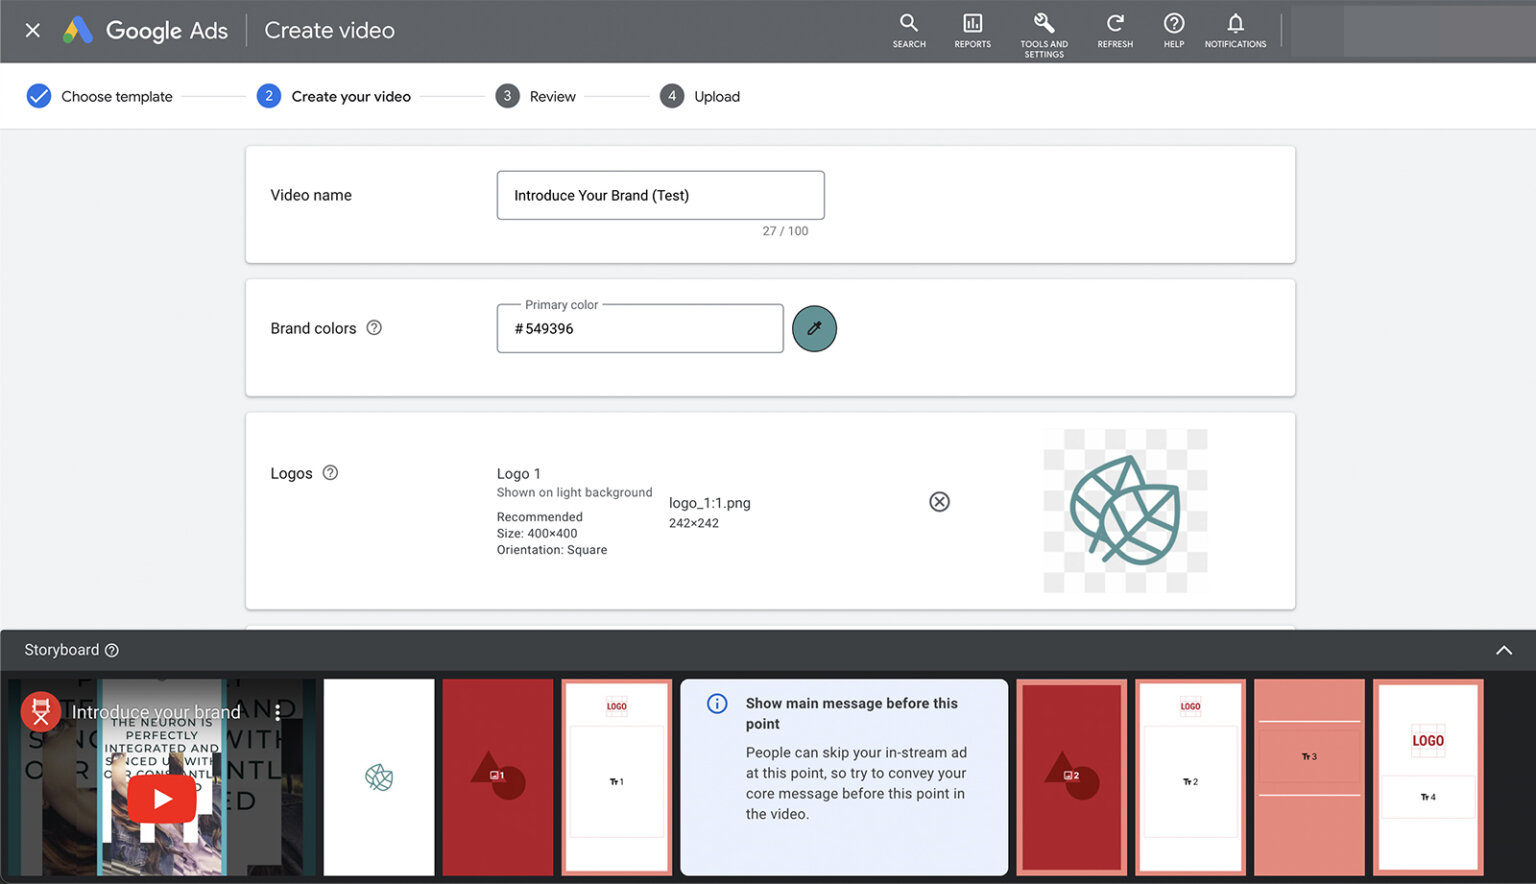Play the Introduce your brand preview video
This screenshot has height=884, width=1536.
tap(162, 798)
